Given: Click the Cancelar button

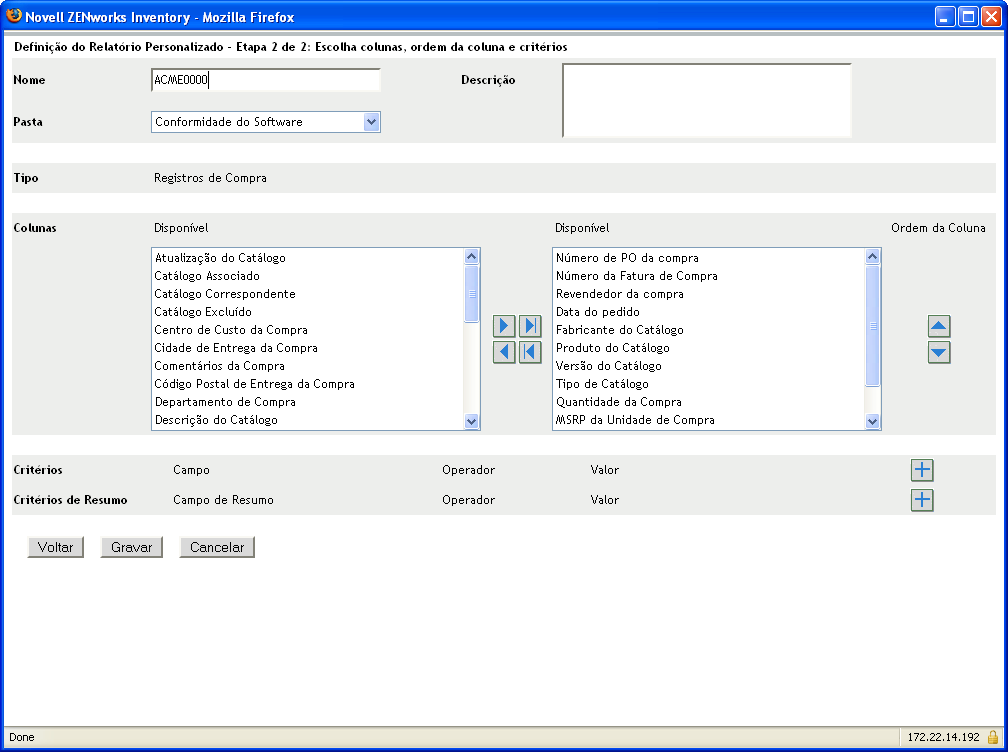Looking at the screenshot, I should pyautogui.click(x=217, y=547).
